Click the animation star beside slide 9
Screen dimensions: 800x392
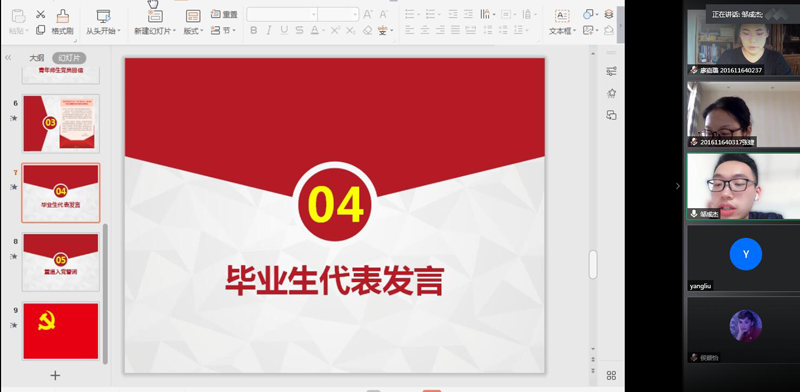[x=14, y=325]
